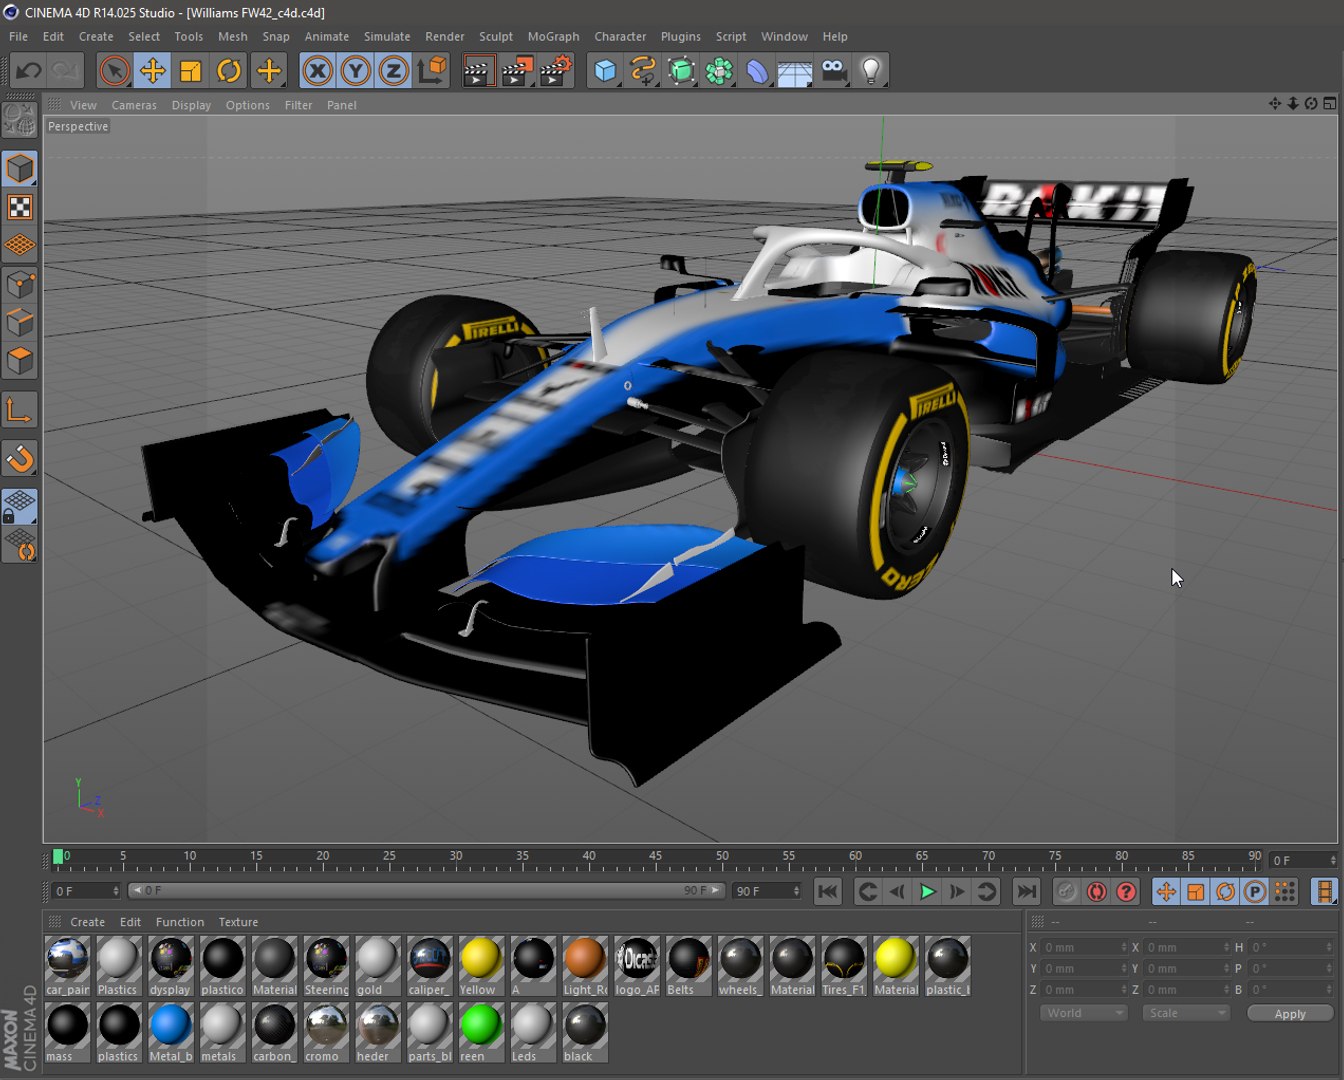
Task: Select the Metal_b blue material swatch
Action: coord(170,1033)
